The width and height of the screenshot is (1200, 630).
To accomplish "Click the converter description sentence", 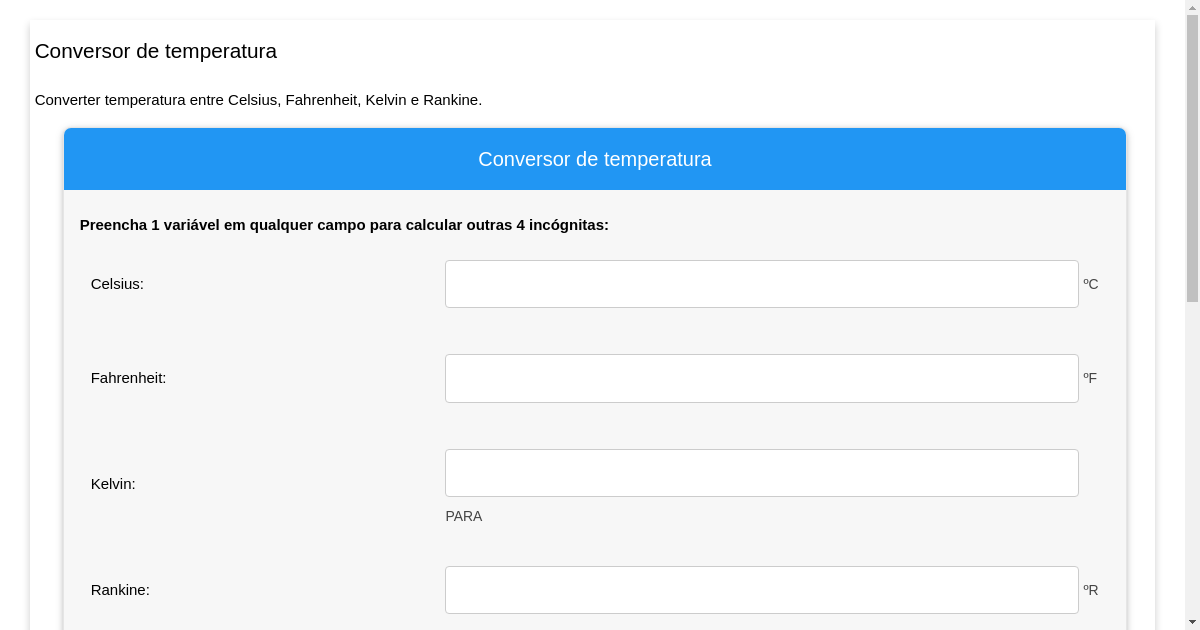I will (x=258, y=100).
